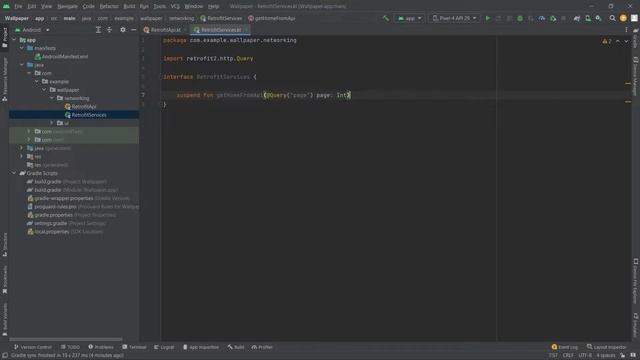Click UTF-8 encoding in status bar
Viewport: 640px width, 360px height.
[x=585, y=356]
